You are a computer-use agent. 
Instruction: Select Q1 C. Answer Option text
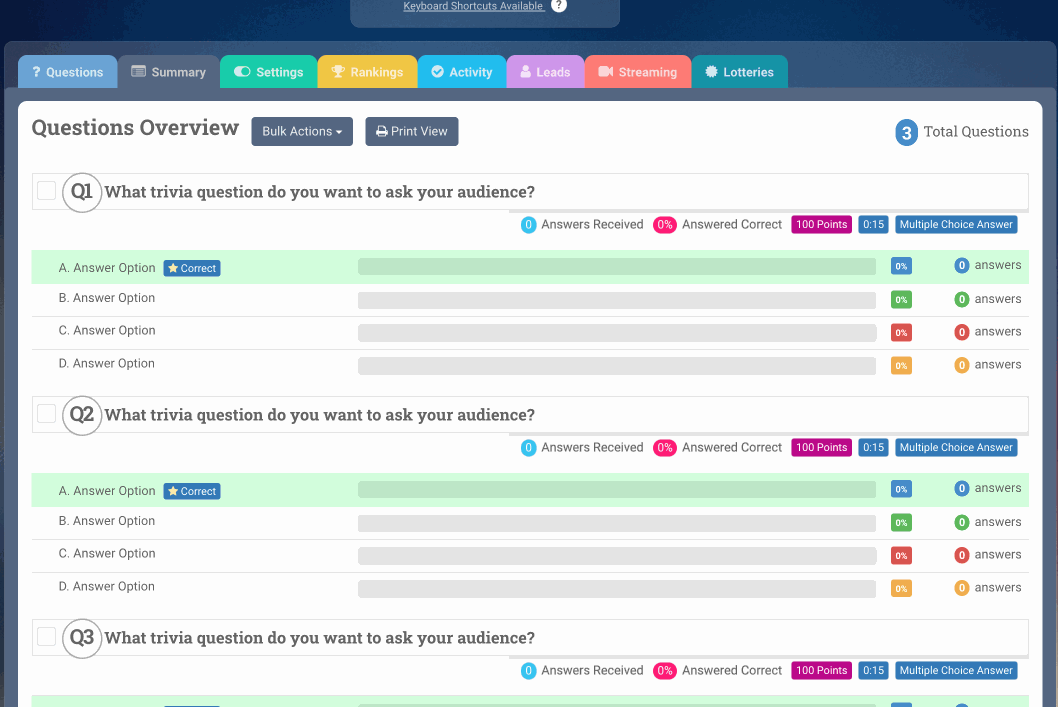coord(107,331)
